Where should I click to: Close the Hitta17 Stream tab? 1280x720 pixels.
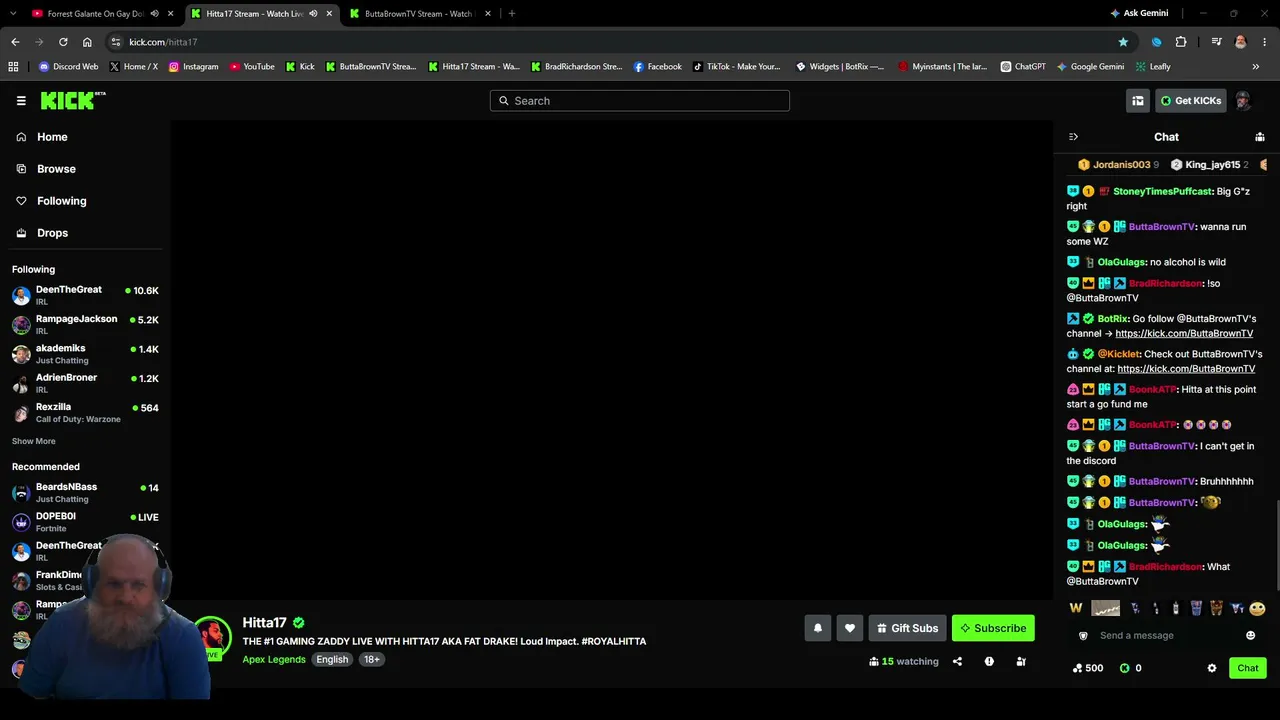329,14
